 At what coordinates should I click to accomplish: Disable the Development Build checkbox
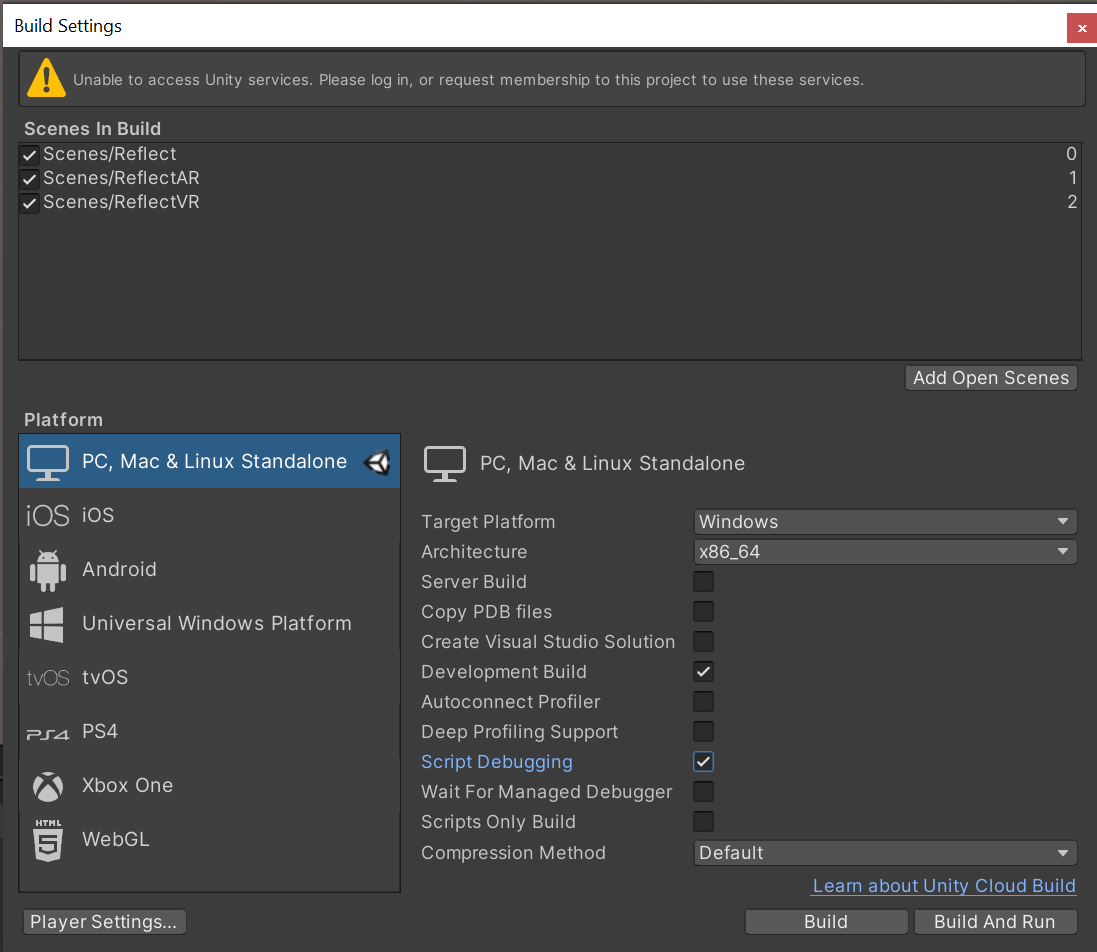pyautogui.click(x=704, y=672)
